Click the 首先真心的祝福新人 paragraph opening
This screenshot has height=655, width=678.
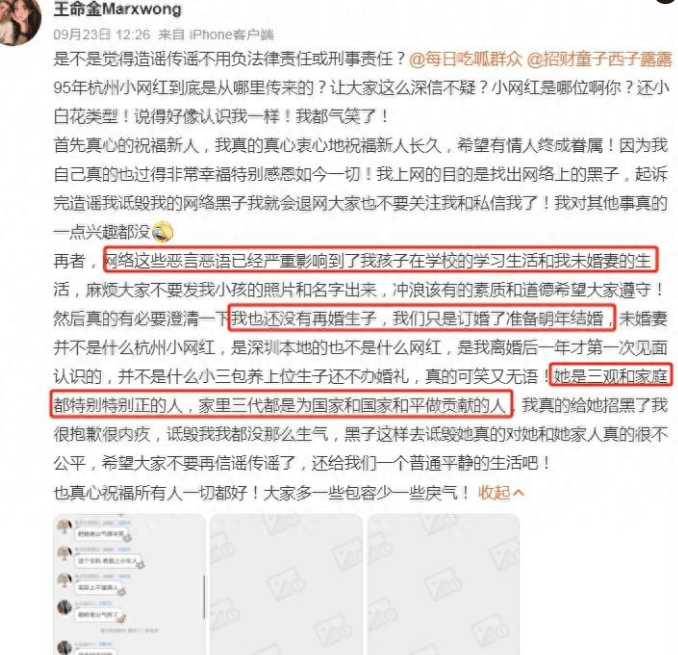[126, 145]
